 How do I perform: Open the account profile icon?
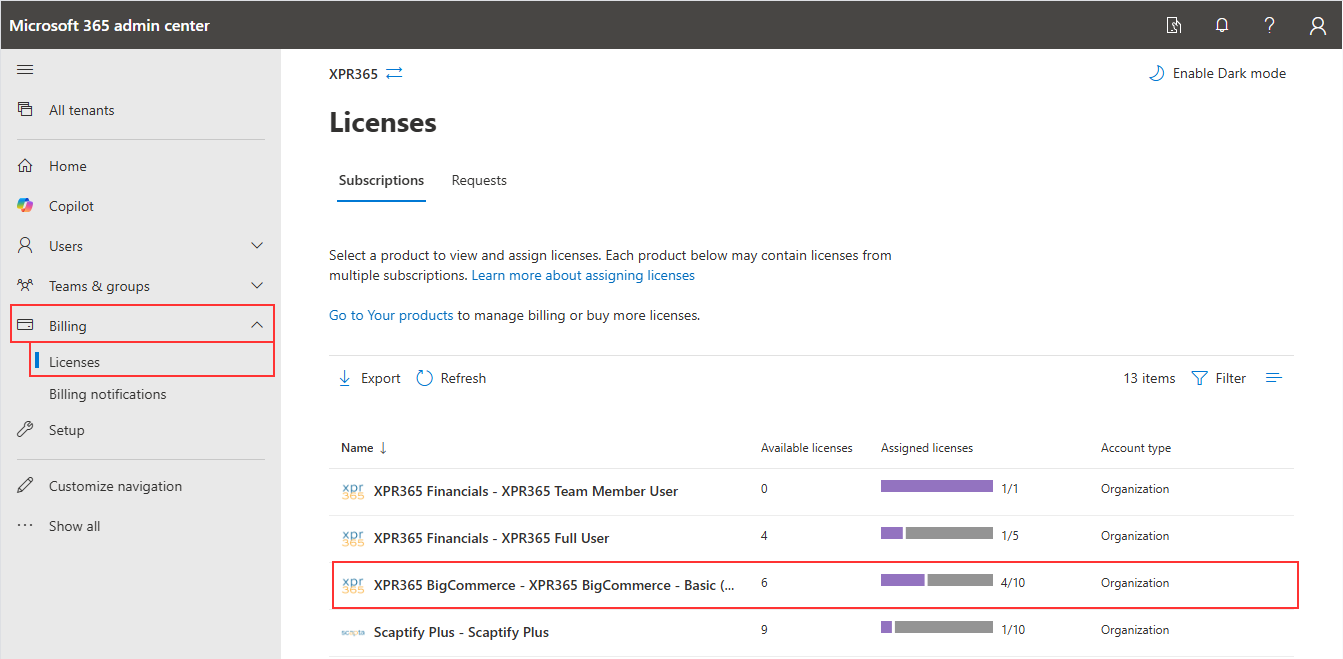click(1317, 24)
